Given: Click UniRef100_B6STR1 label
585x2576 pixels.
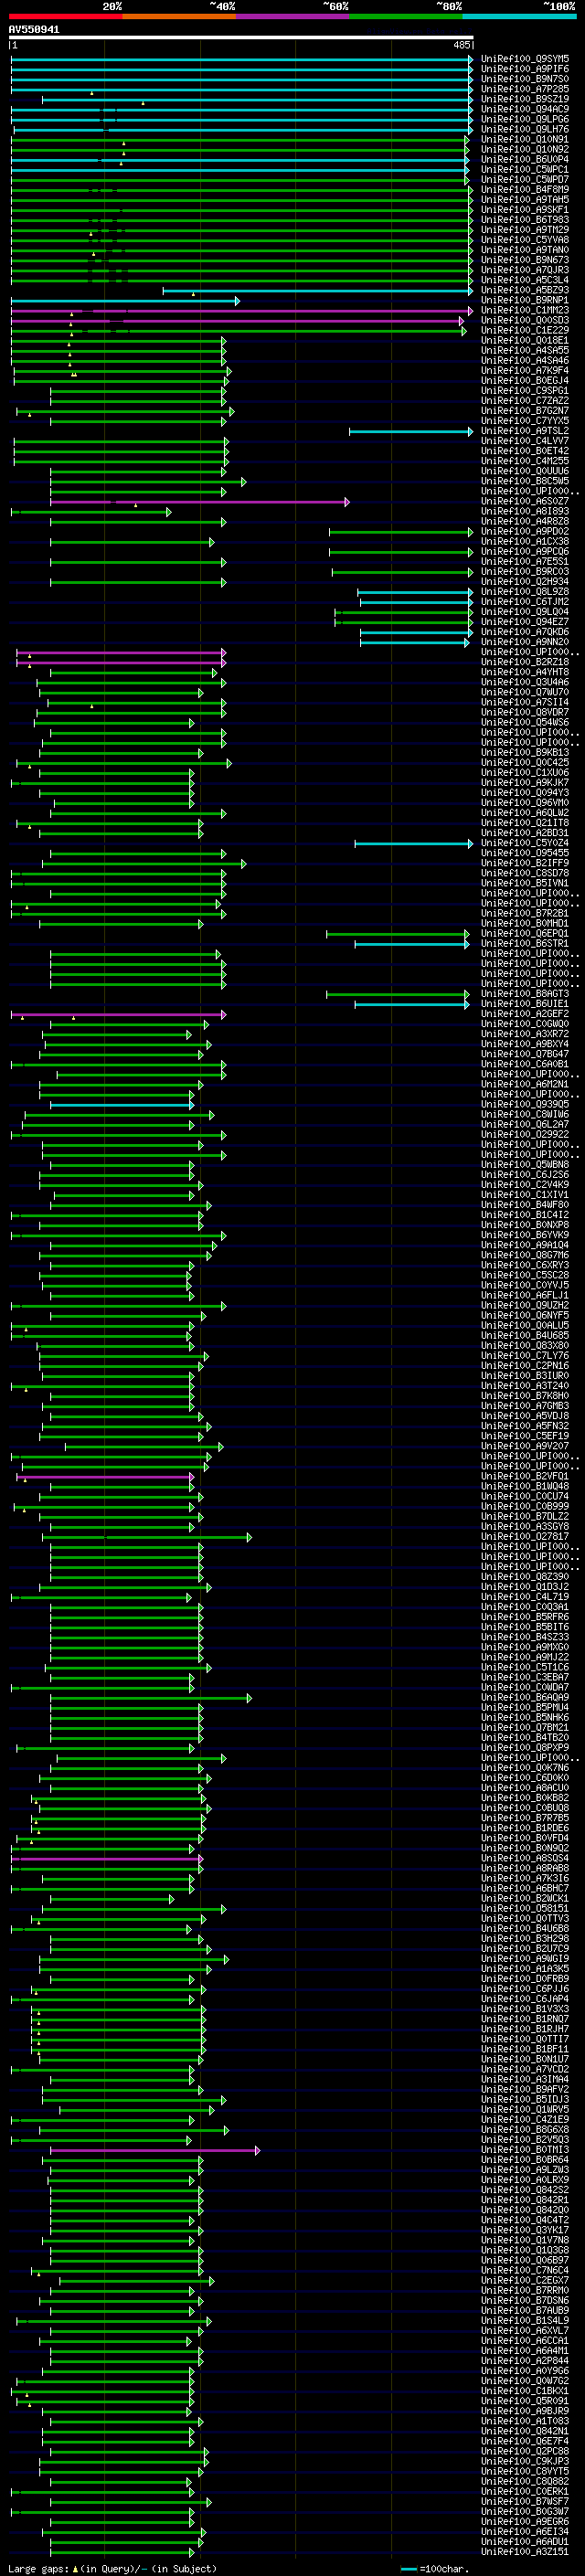Looking at the screenshot, I should 525,943.
